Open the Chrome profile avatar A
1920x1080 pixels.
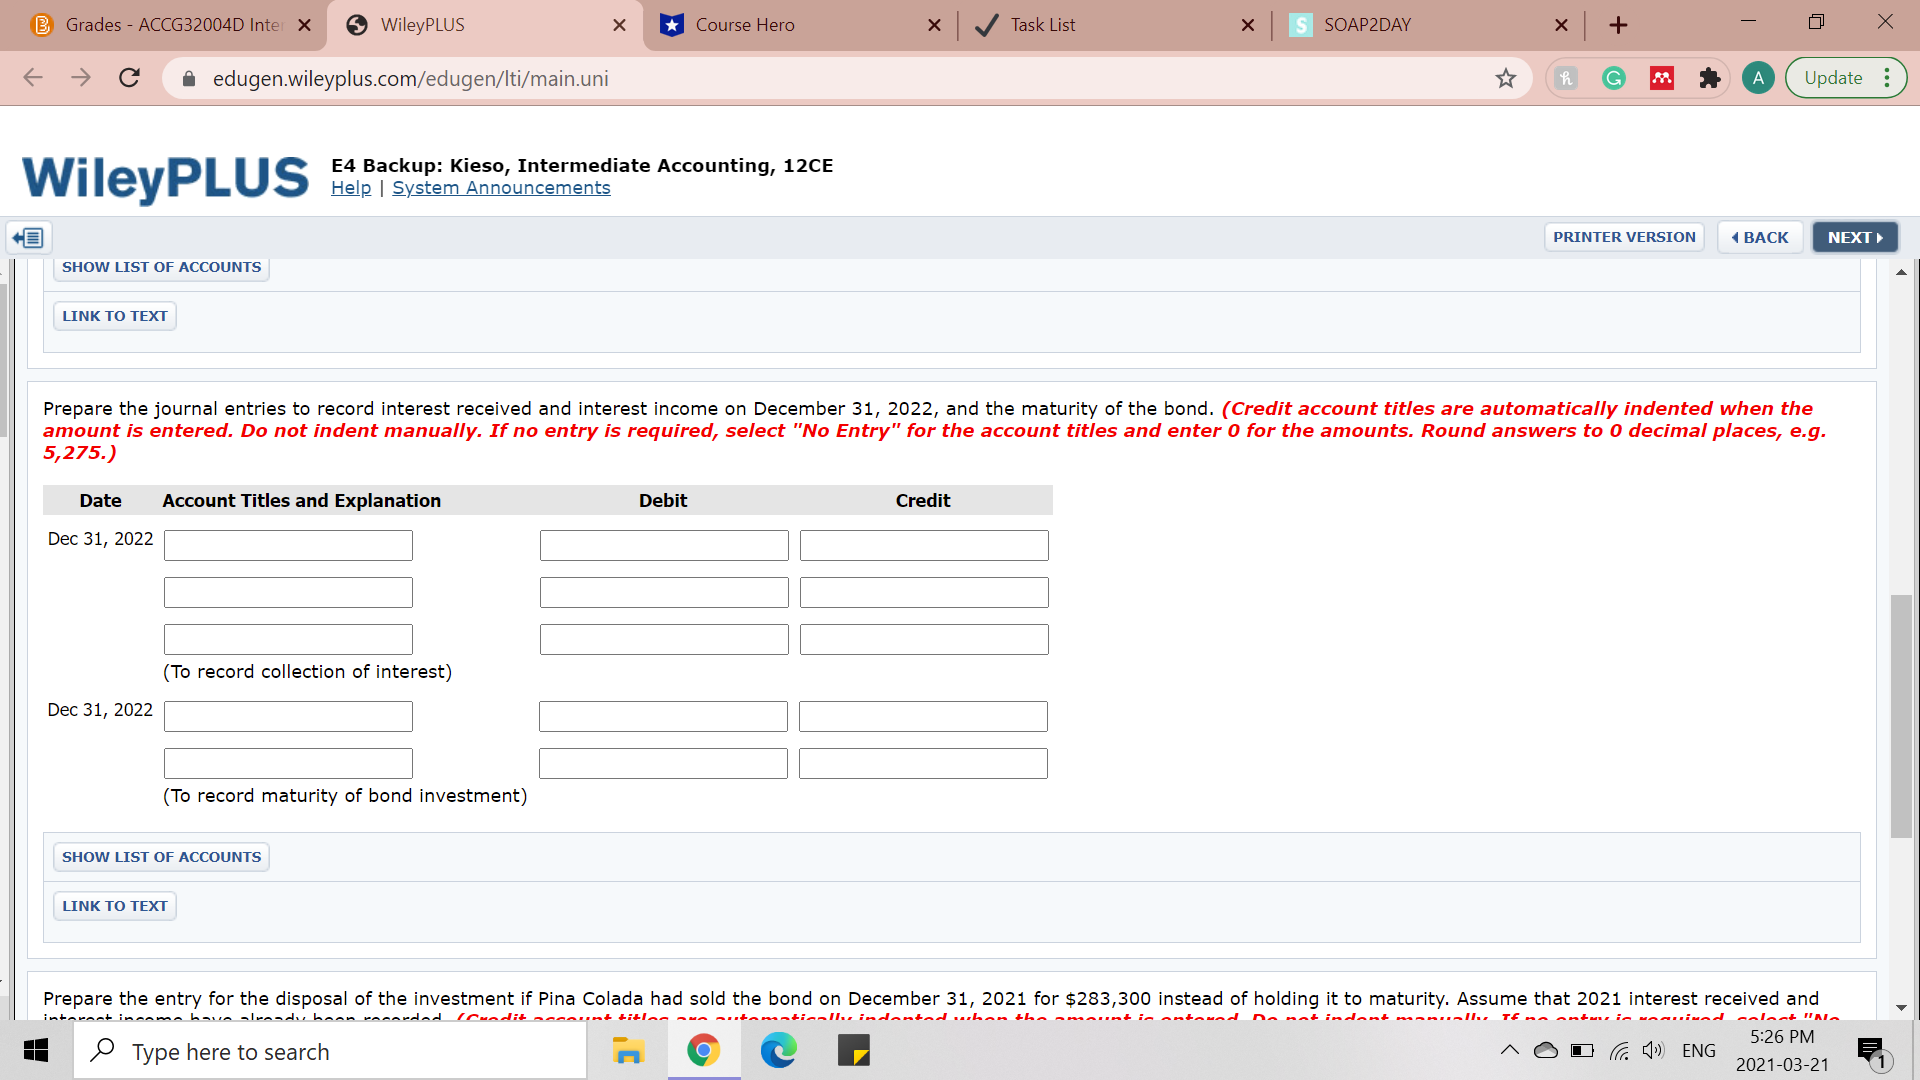tap(1758, 77)
